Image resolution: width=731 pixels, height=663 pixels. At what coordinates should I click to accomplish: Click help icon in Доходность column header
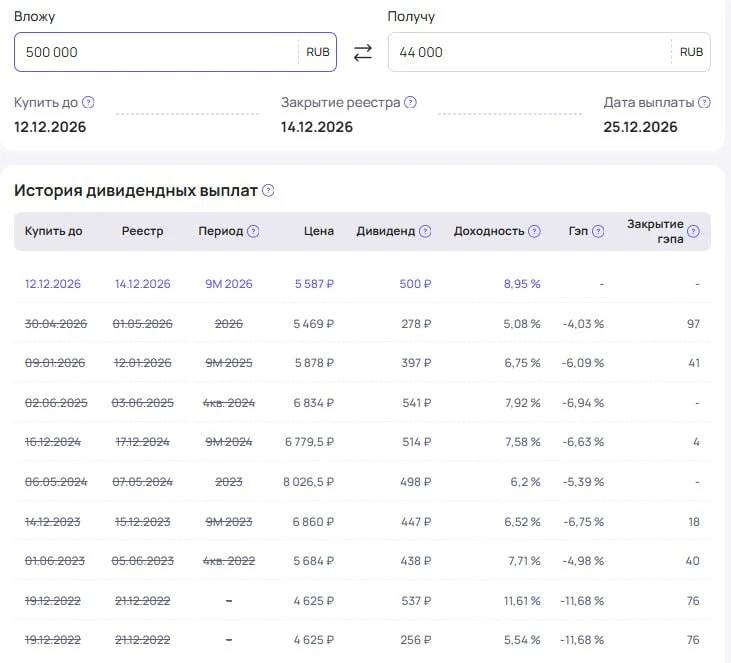pos(534,231)
